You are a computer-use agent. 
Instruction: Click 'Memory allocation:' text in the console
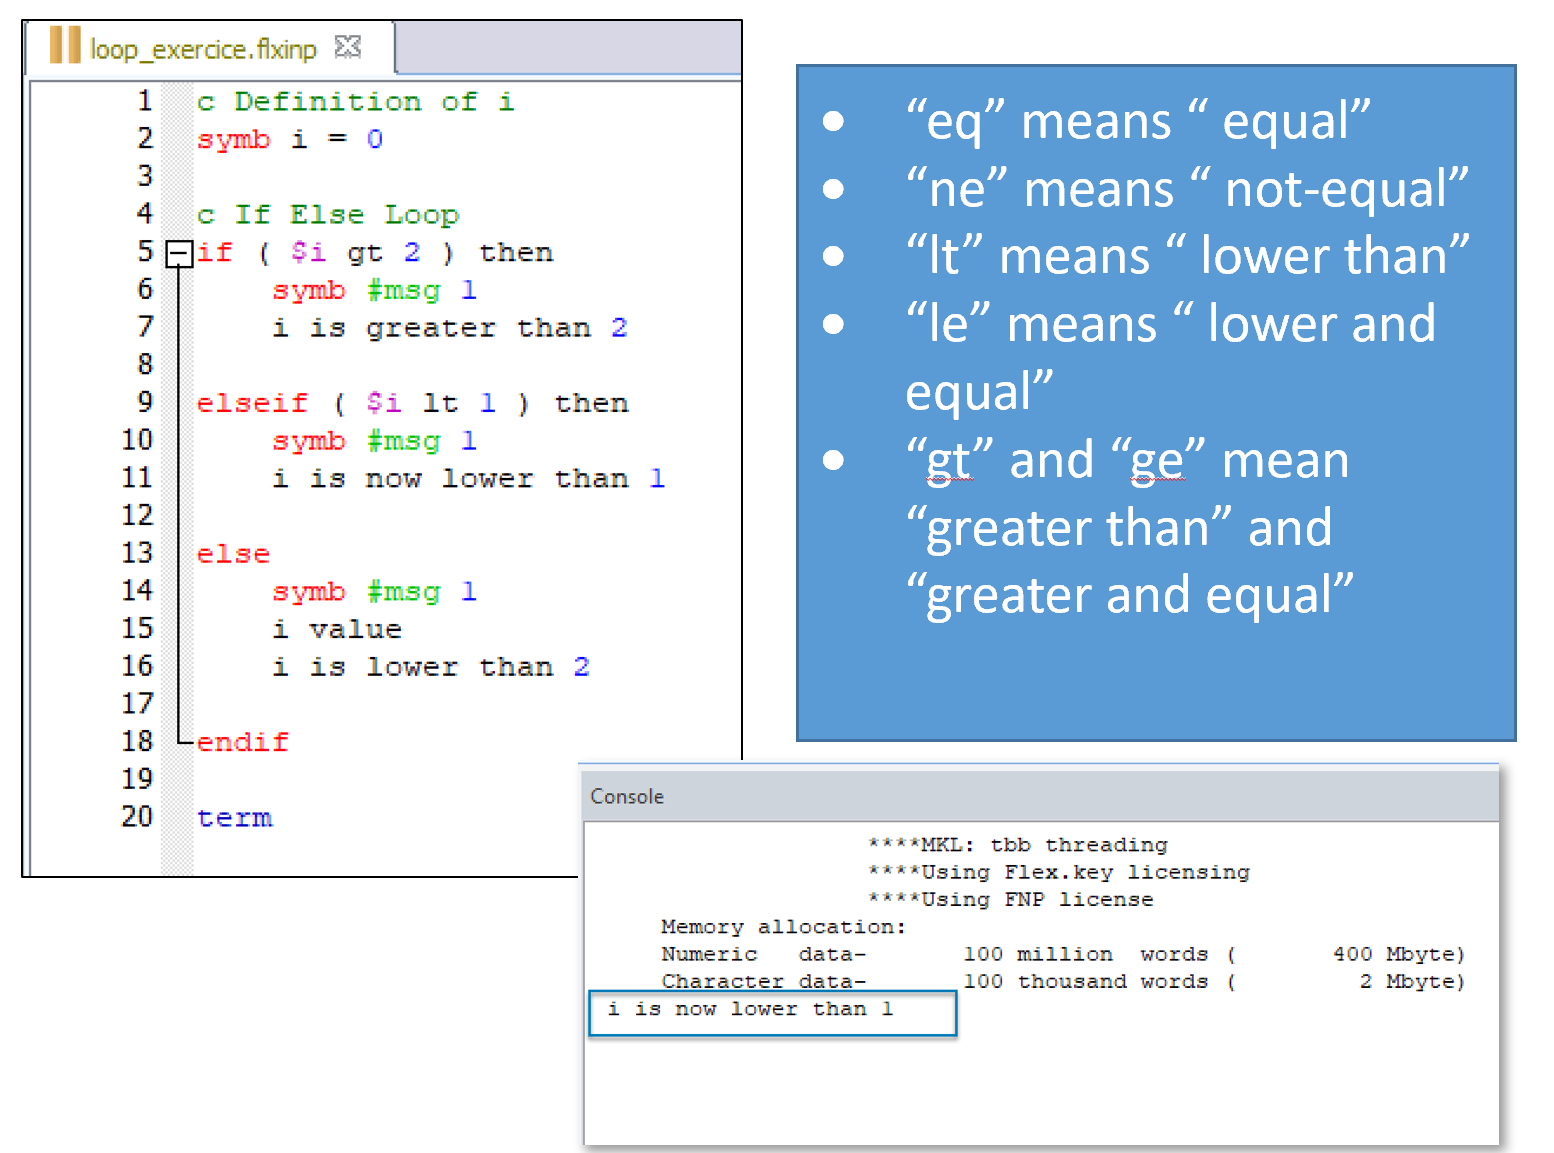783,927
